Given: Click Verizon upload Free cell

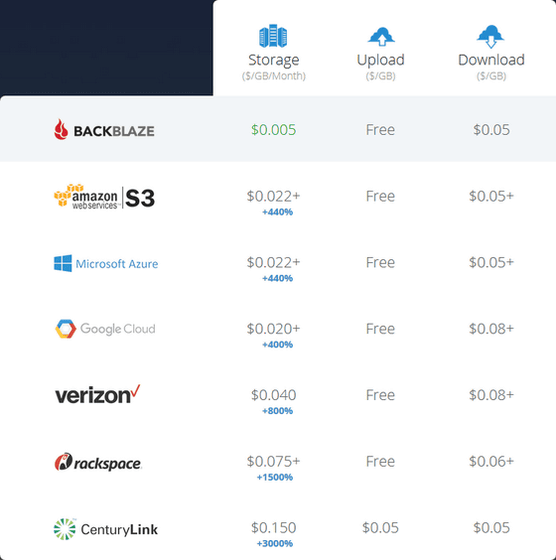Looking at the screenshot, I should coord(380,395).
